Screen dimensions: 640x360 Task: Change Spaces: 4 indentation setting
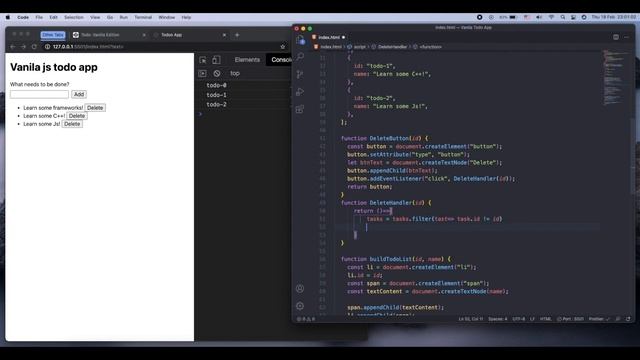tap(498, 319)
